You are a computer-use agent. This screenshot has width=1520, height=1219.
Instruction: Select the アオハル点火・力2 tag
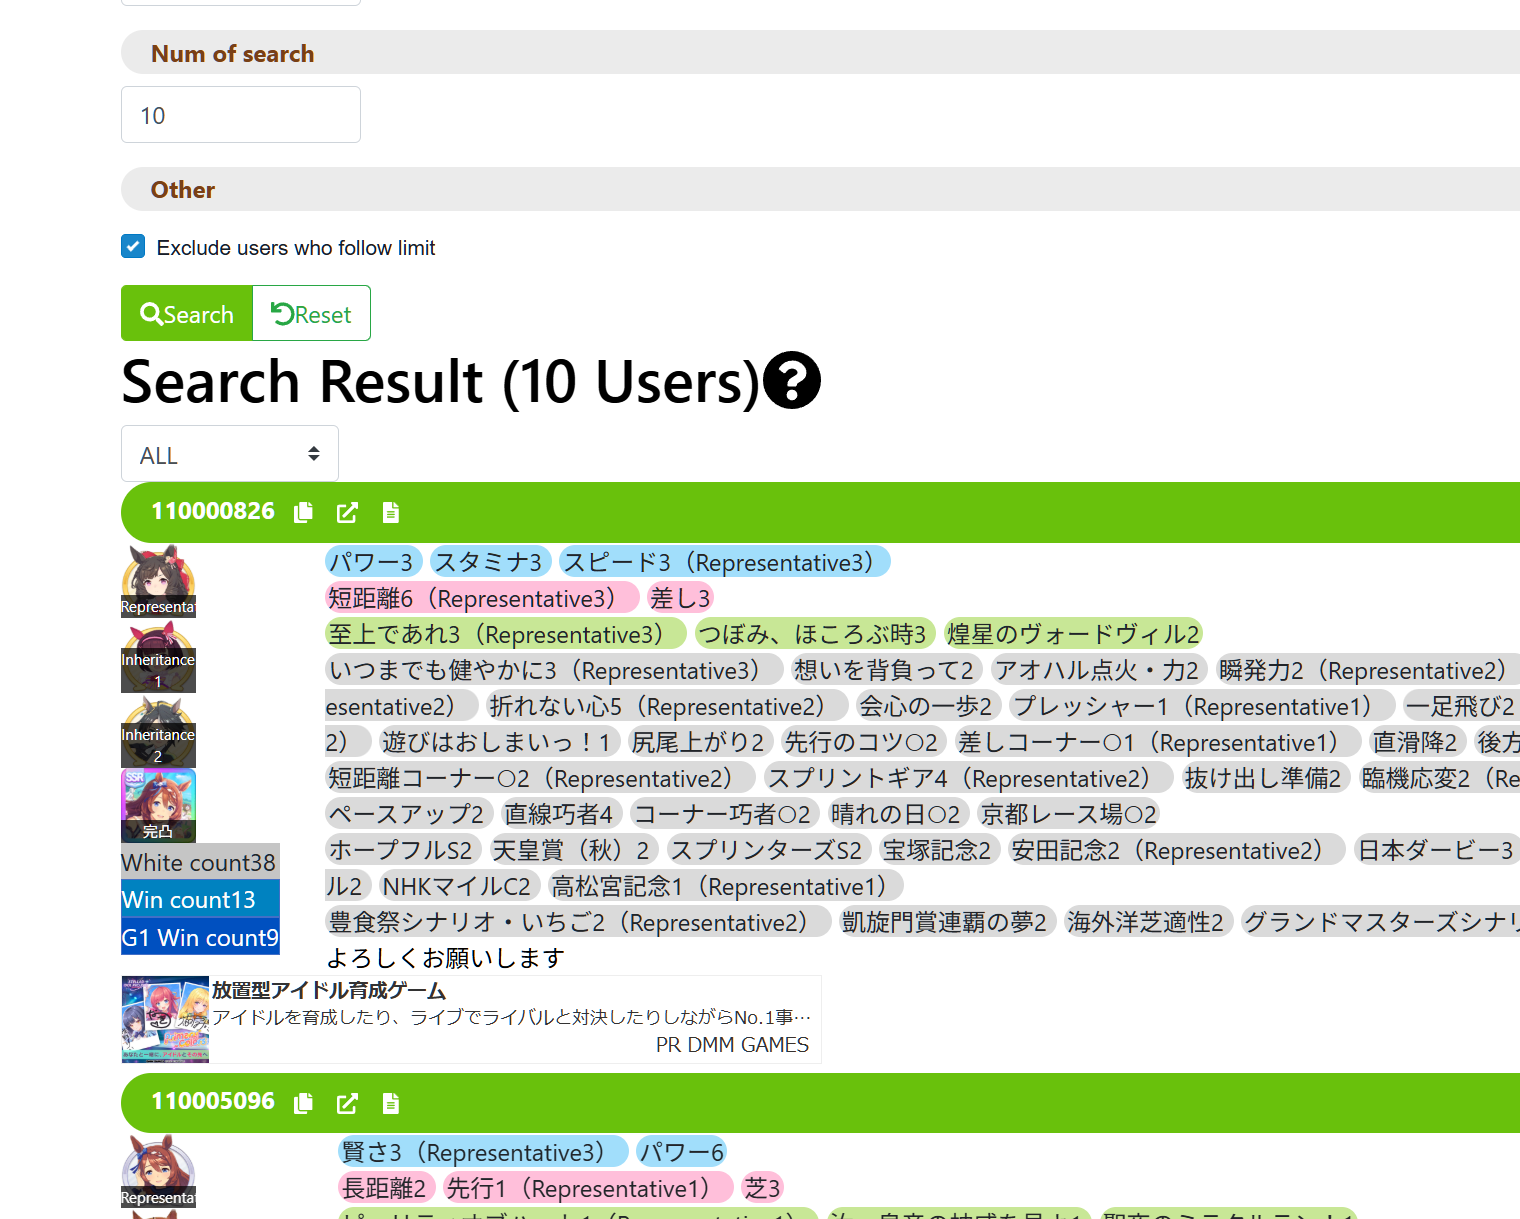pyautogui.click(x=1098, y=670)
